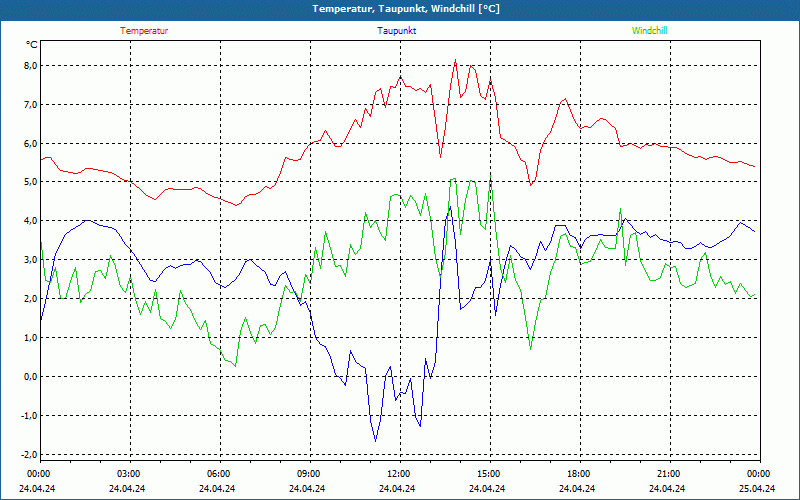The image size is (800, 500).
Task: Click the -2,0 y-axis value
Action: click(29, 454)
